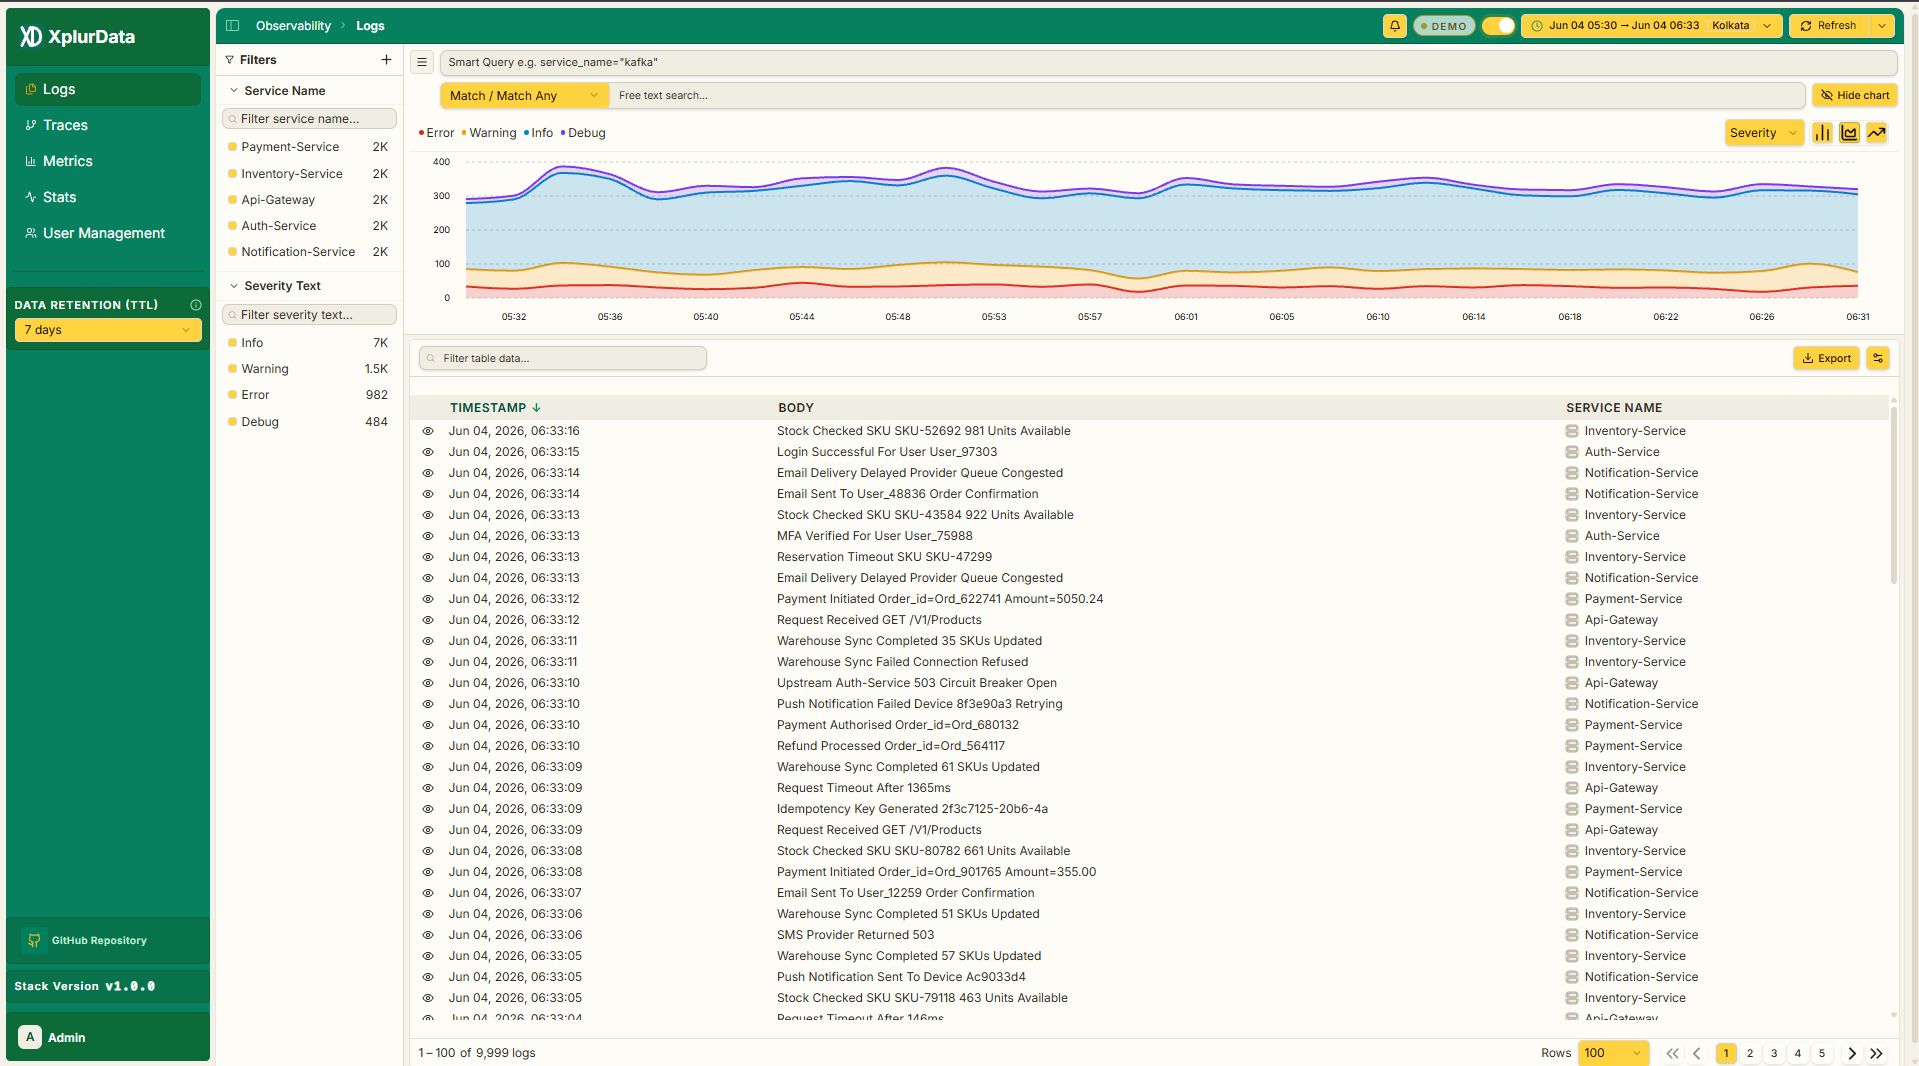Add a new filter with plus icon
Image resolution: width=1919 pixels, height=1066 pixels.
386,60
